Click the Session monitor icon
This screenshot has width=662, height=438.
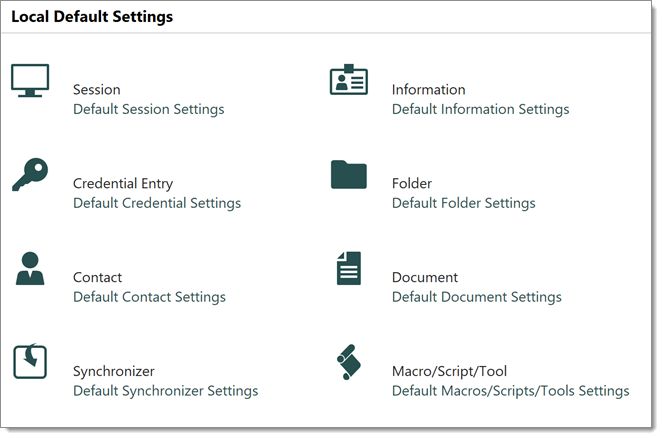[30, 80]
